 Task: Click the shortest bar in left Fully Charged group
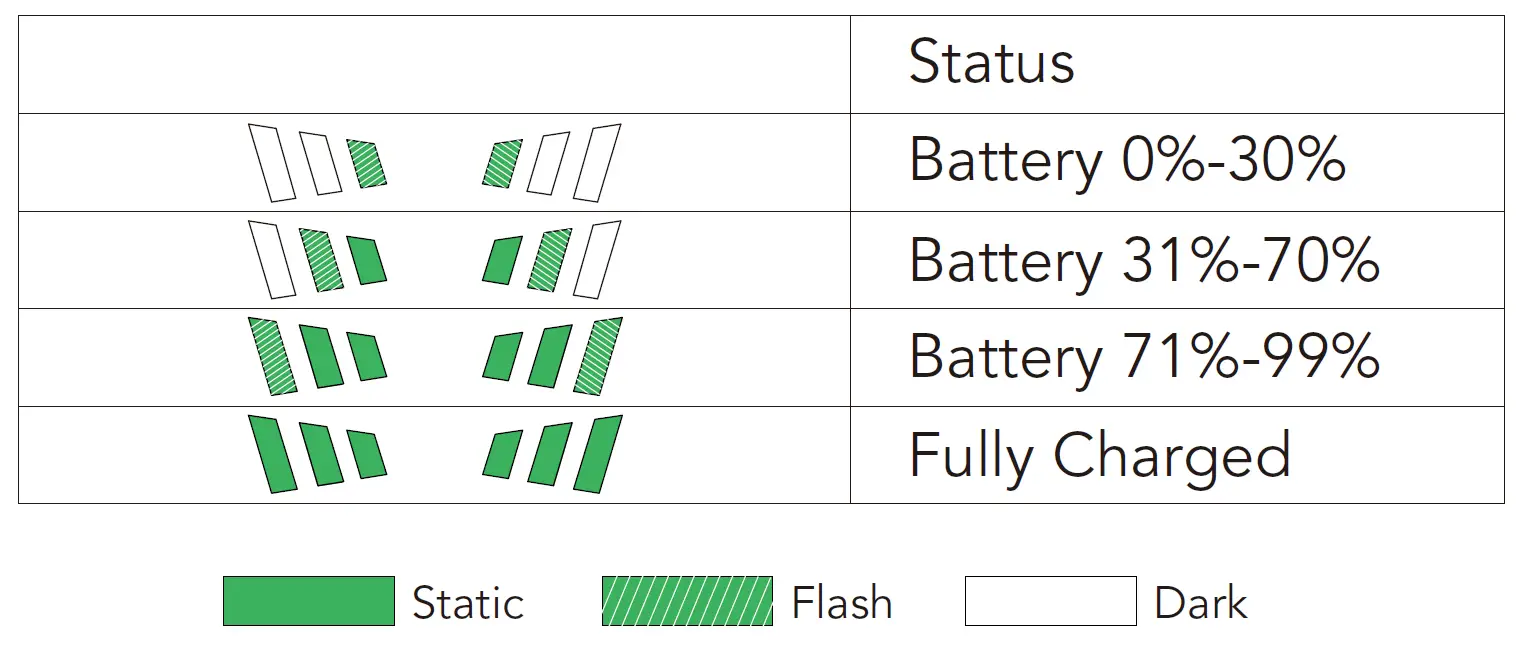pyautogui.click(x=366, y=455)
